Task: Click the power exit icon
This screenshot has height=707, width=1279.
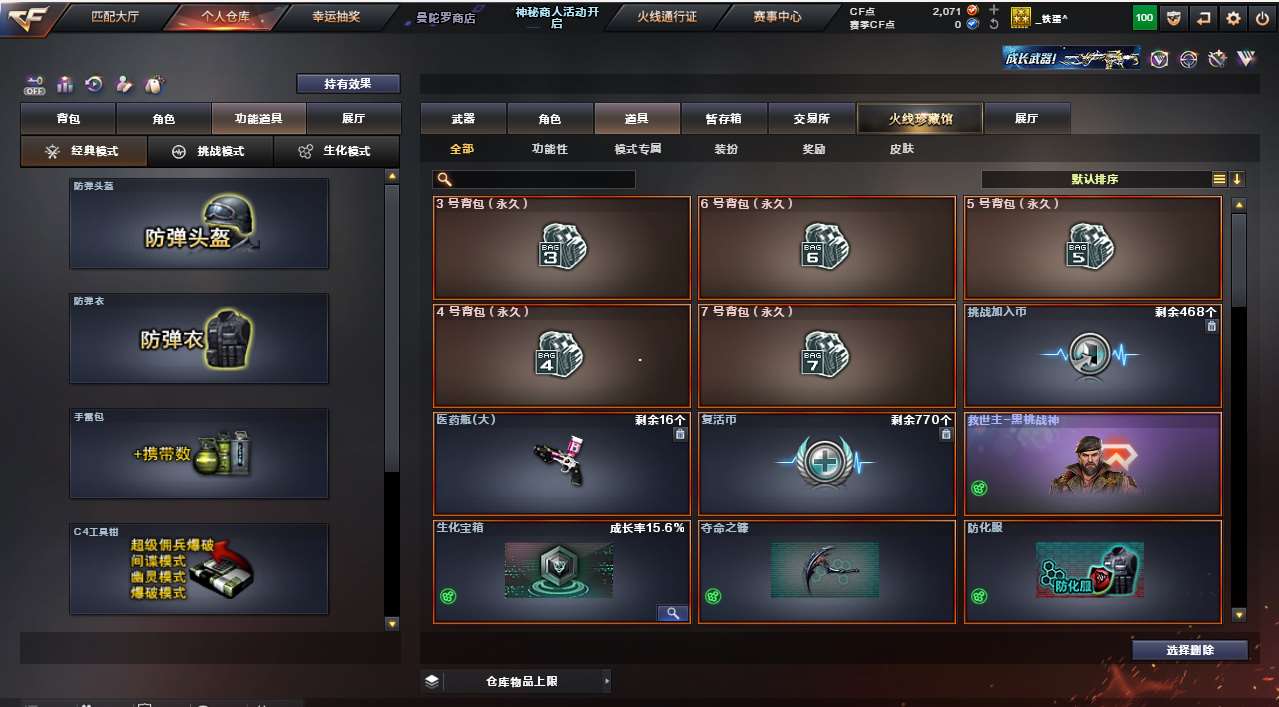Action: [x=1262, y=18]
